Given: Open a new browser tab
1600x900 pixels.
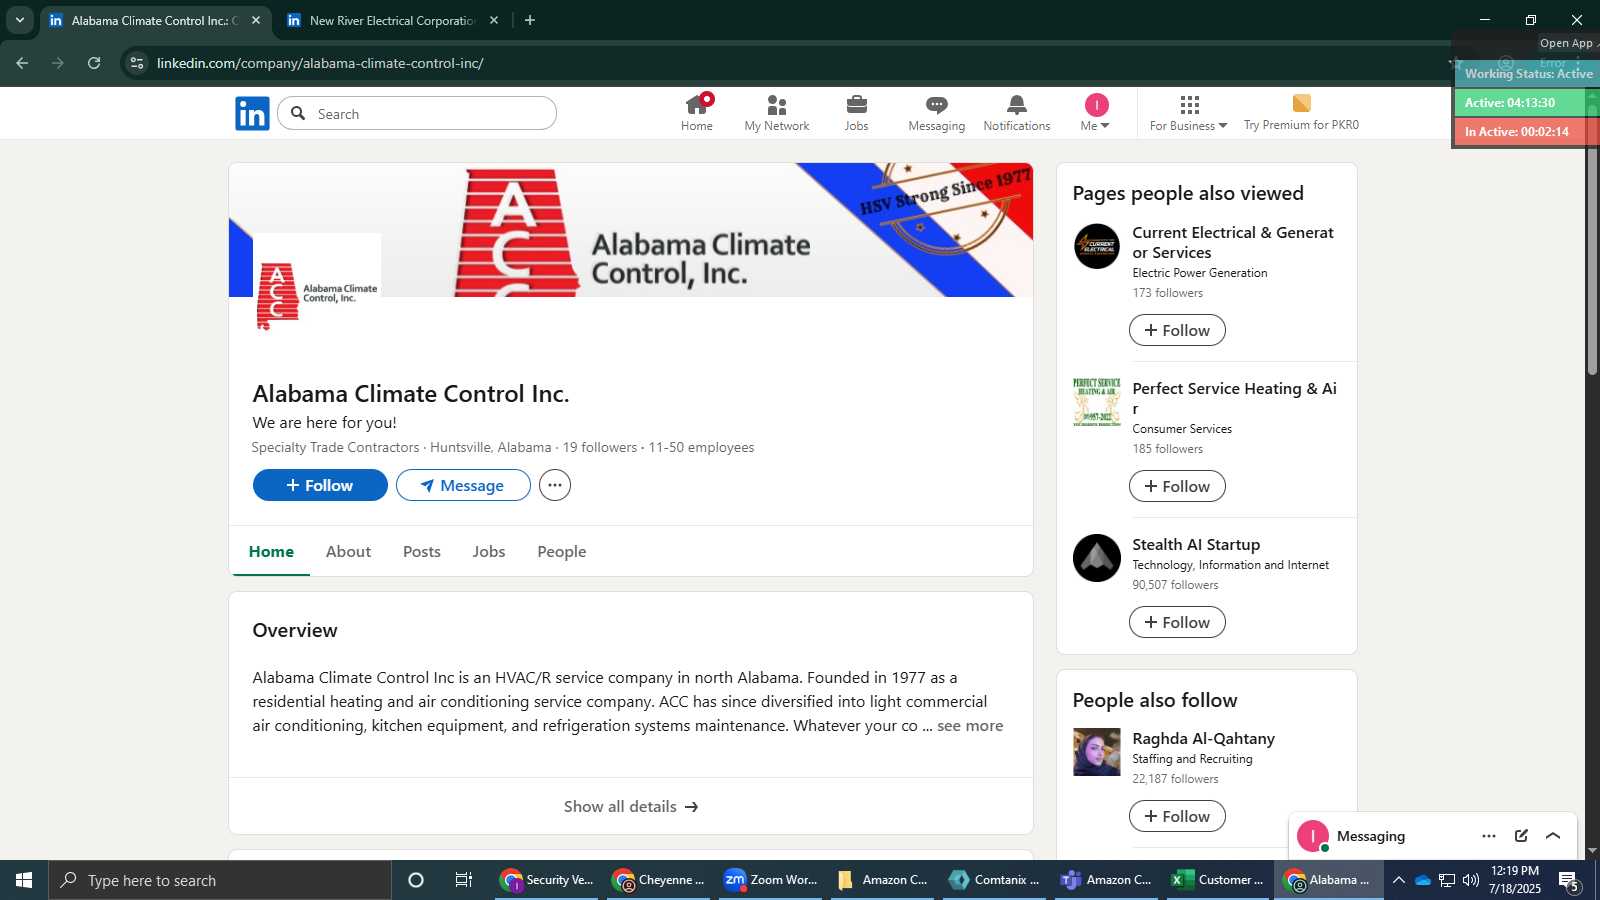Looking at the screenshot, I should (530, 20).
